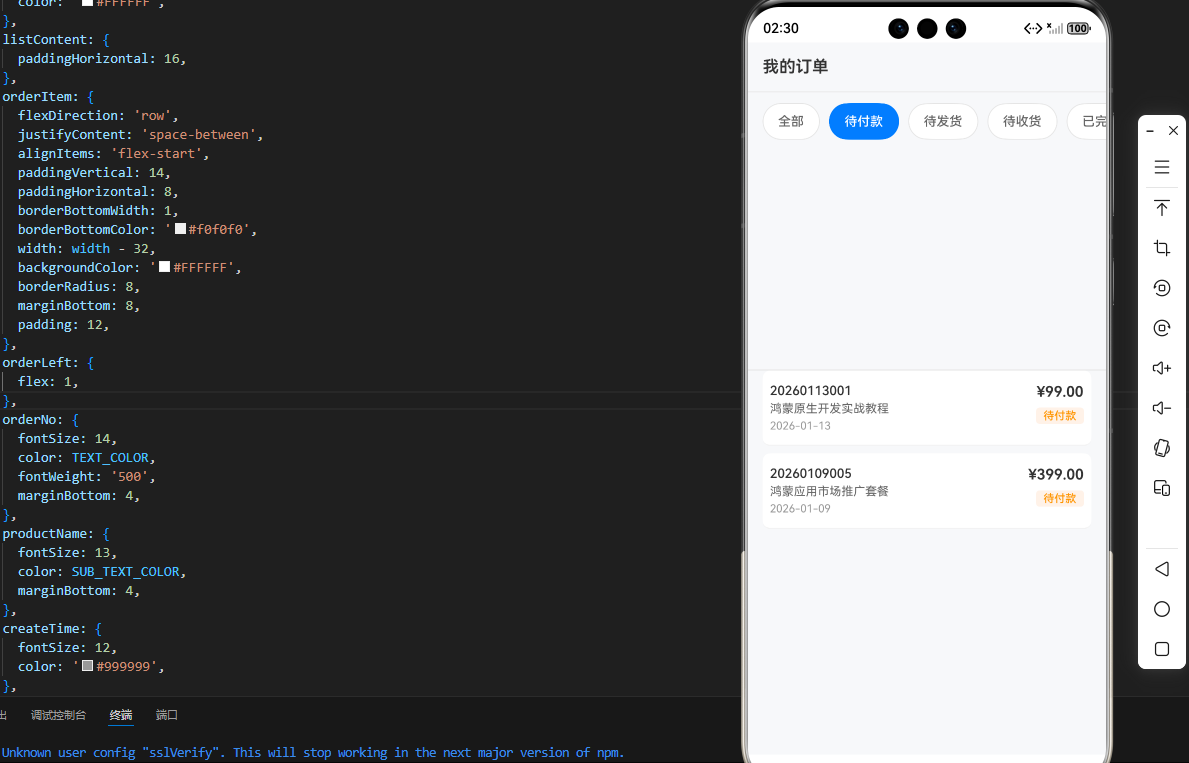Screen dimensions: 1189x763
Task: Rotate the emulator screen clockwise
Action: [1162, 328]
